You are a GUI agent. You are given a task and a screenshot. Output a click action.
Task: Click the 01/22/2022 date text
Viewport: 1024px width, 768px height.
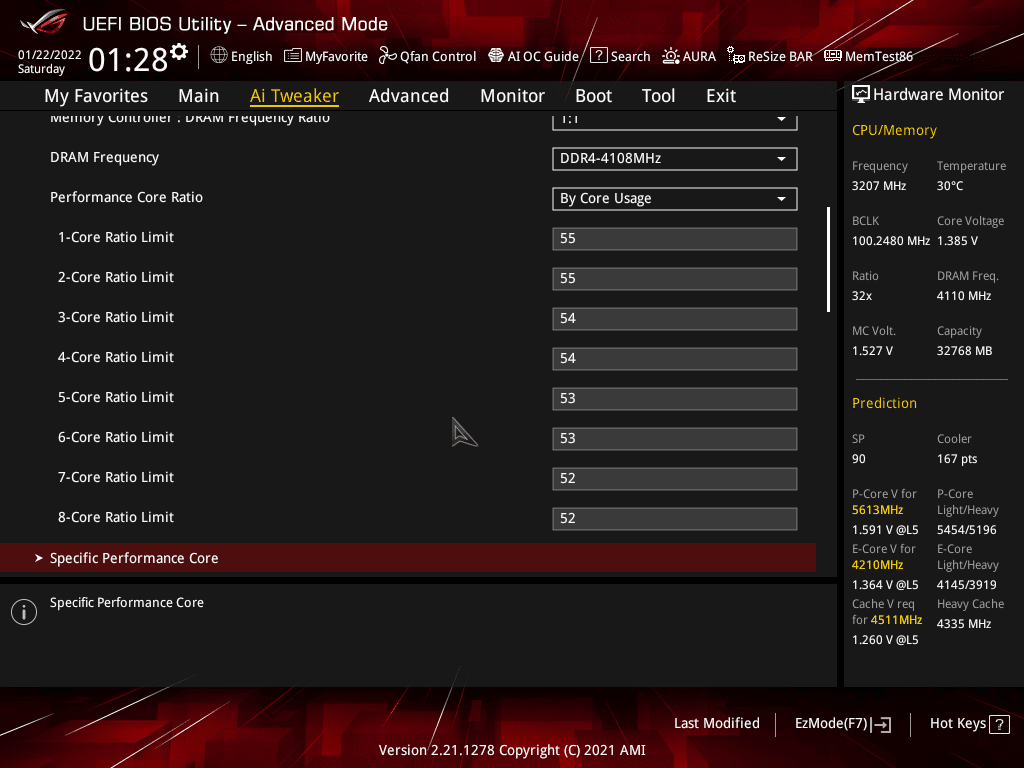click(50, 55)
